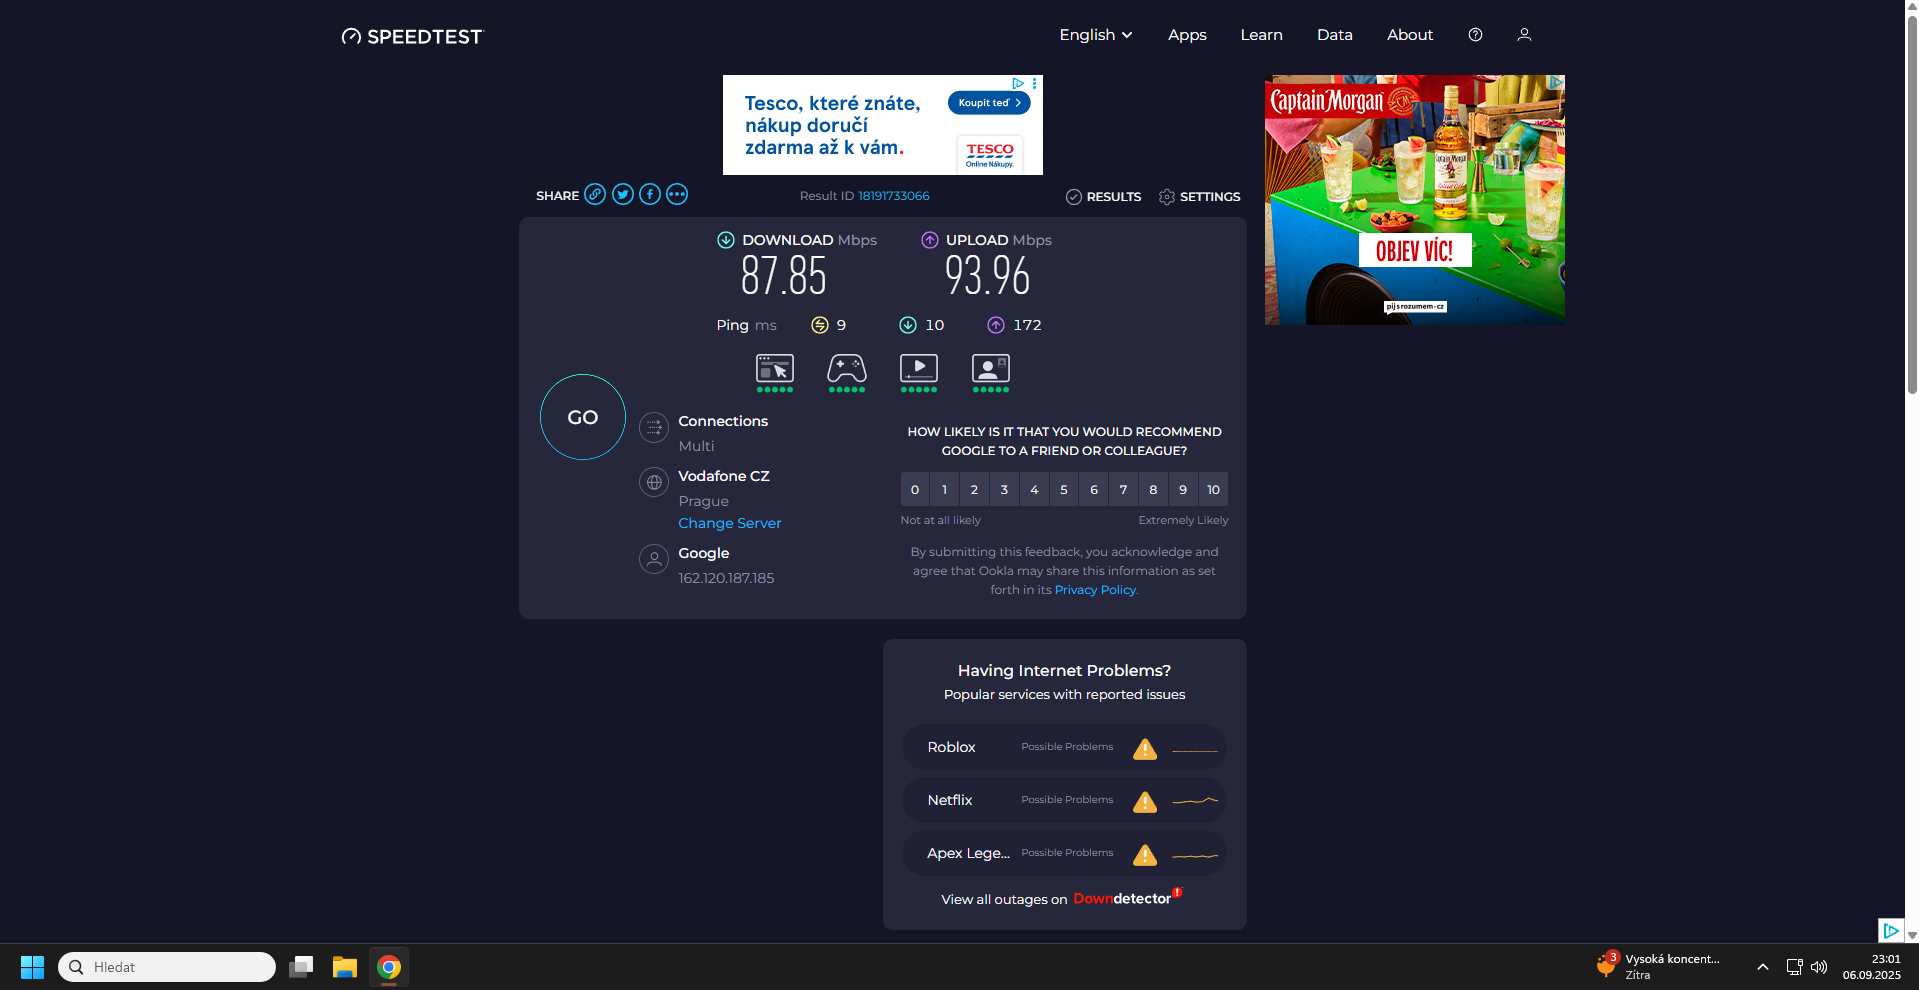Copy result link via share link icon
Viewport: 1919px width, 990px height.
[595, 194]
